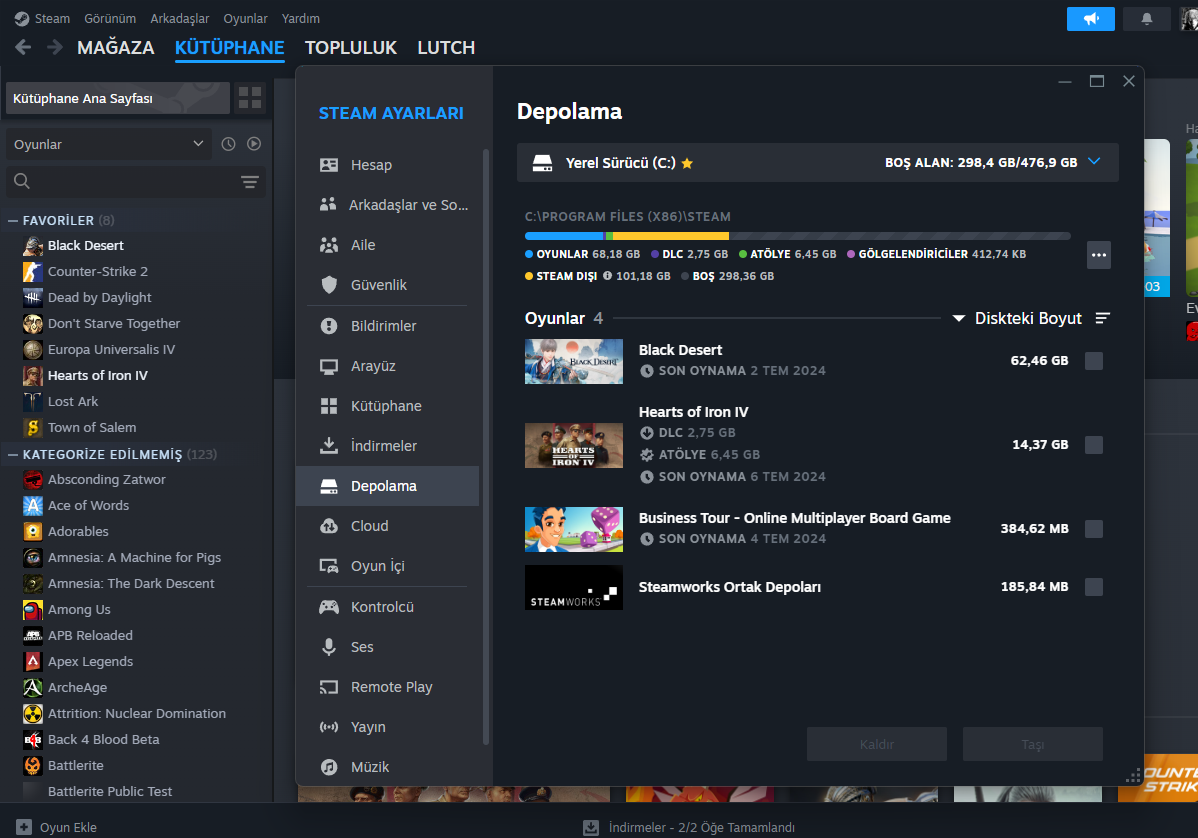Go back with the left arrow
This screenshot has height=838, width=1198.
pos(23,47)
